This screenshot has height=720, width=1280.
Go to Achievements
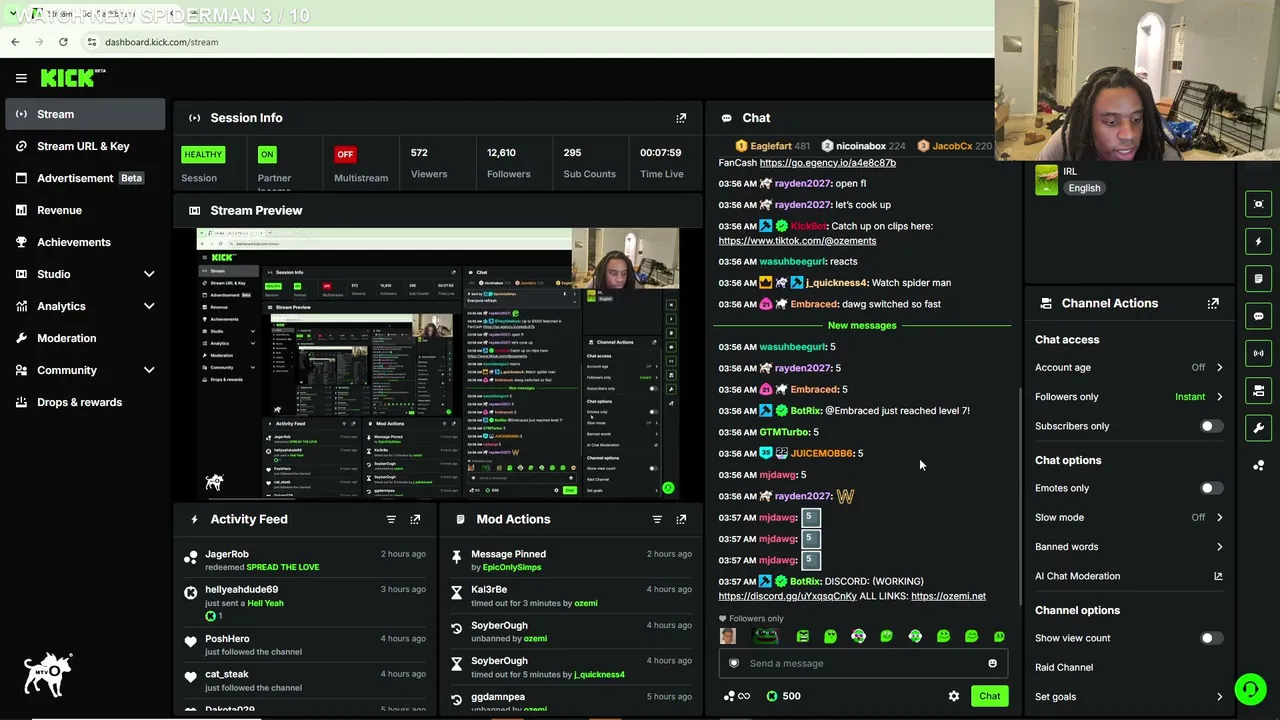point(85,242)
